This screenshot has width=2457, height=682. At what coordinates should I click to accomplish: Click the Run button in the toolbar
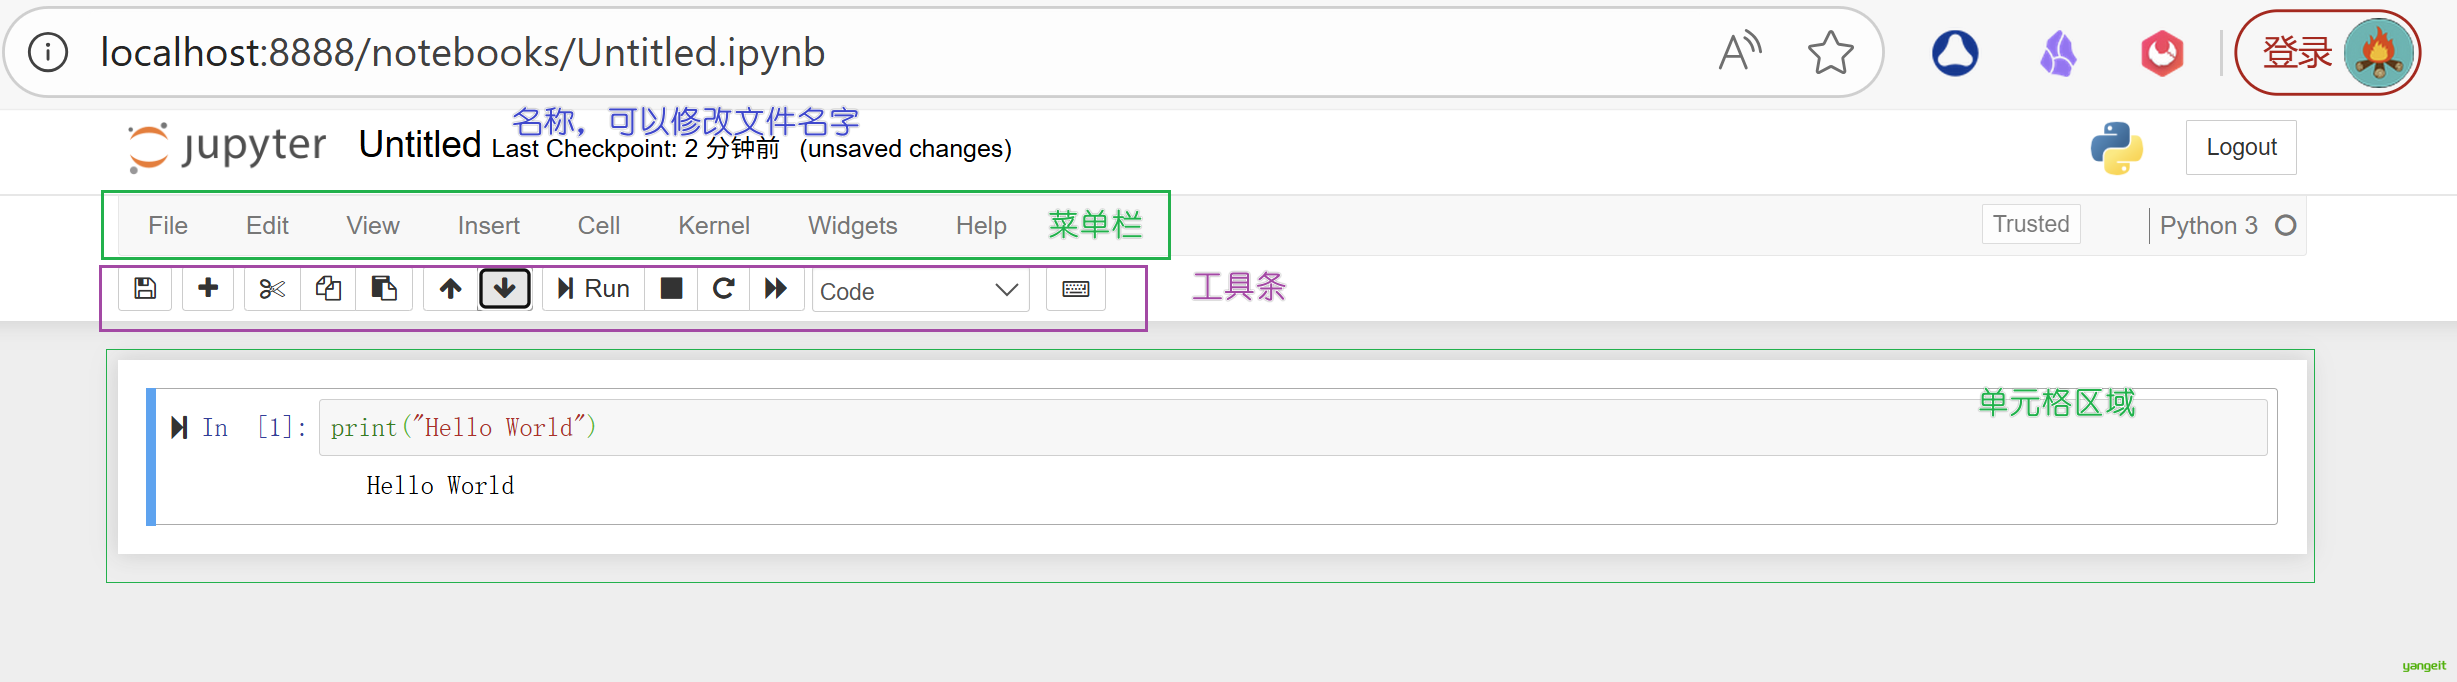(594, 289)
